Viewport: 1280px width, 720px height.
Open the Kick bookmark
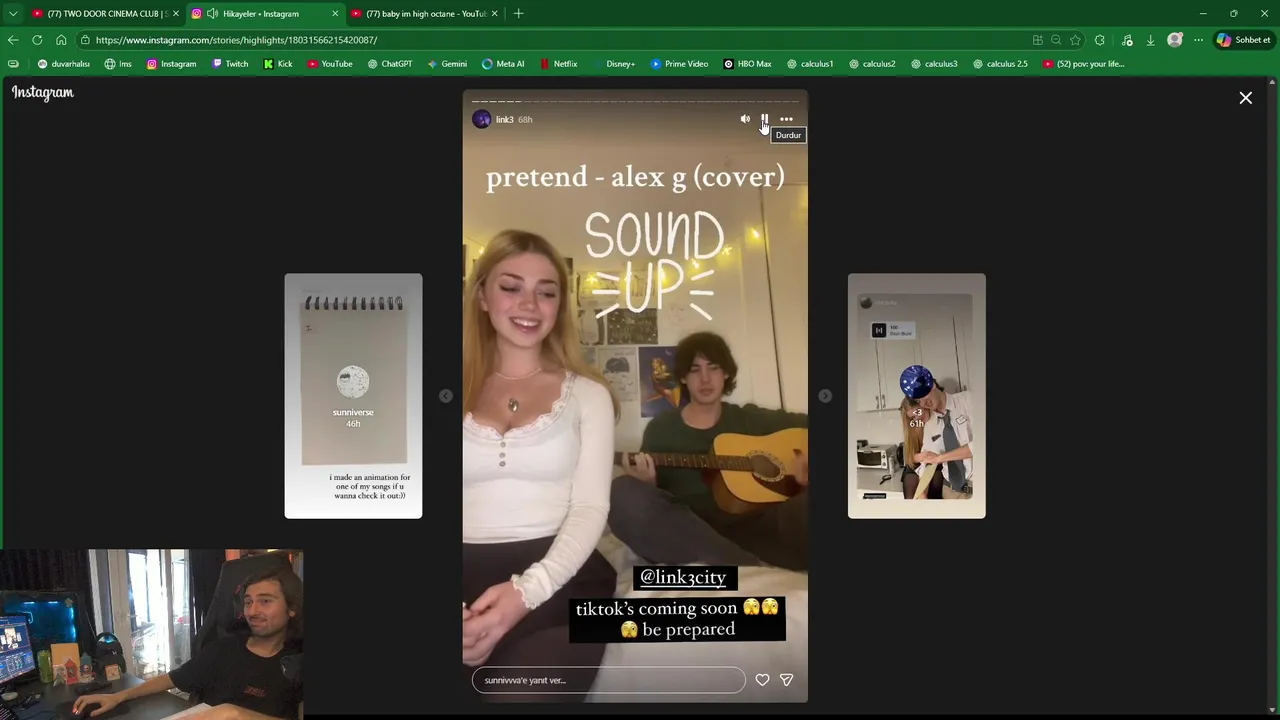[x=278, y=64]
